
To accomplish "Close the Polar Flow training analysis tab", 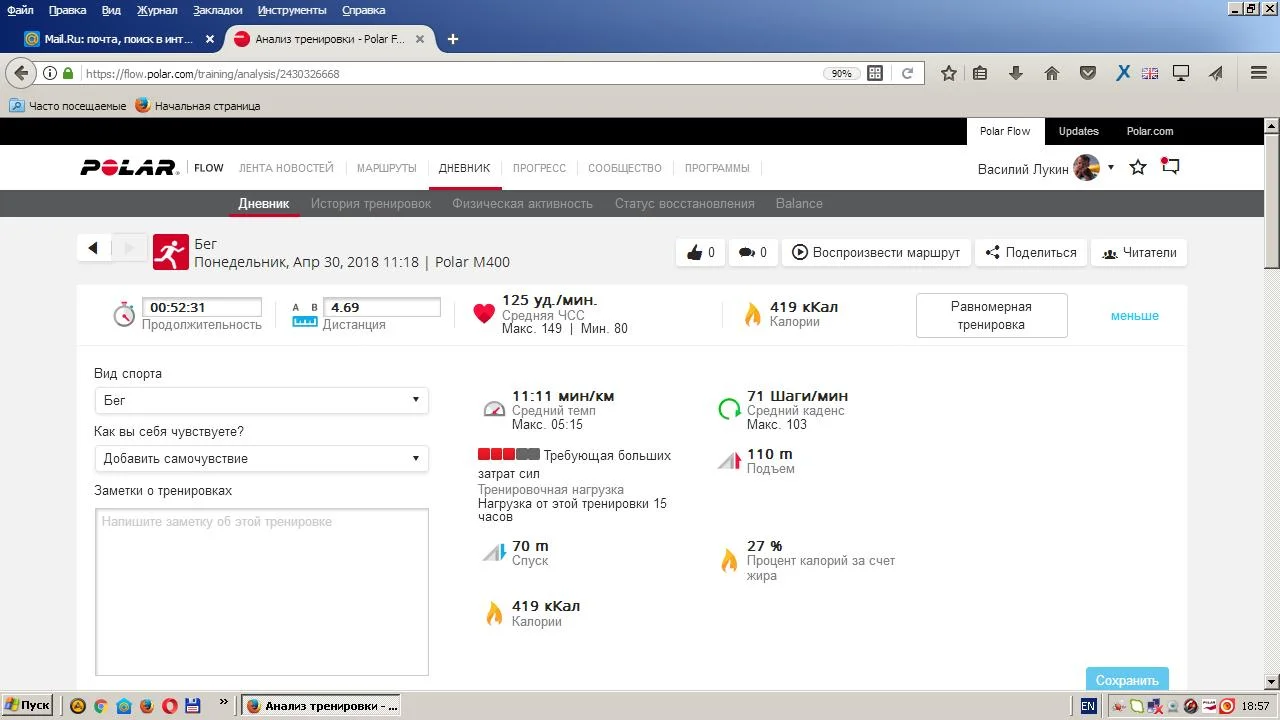I will tap(420, 39).
